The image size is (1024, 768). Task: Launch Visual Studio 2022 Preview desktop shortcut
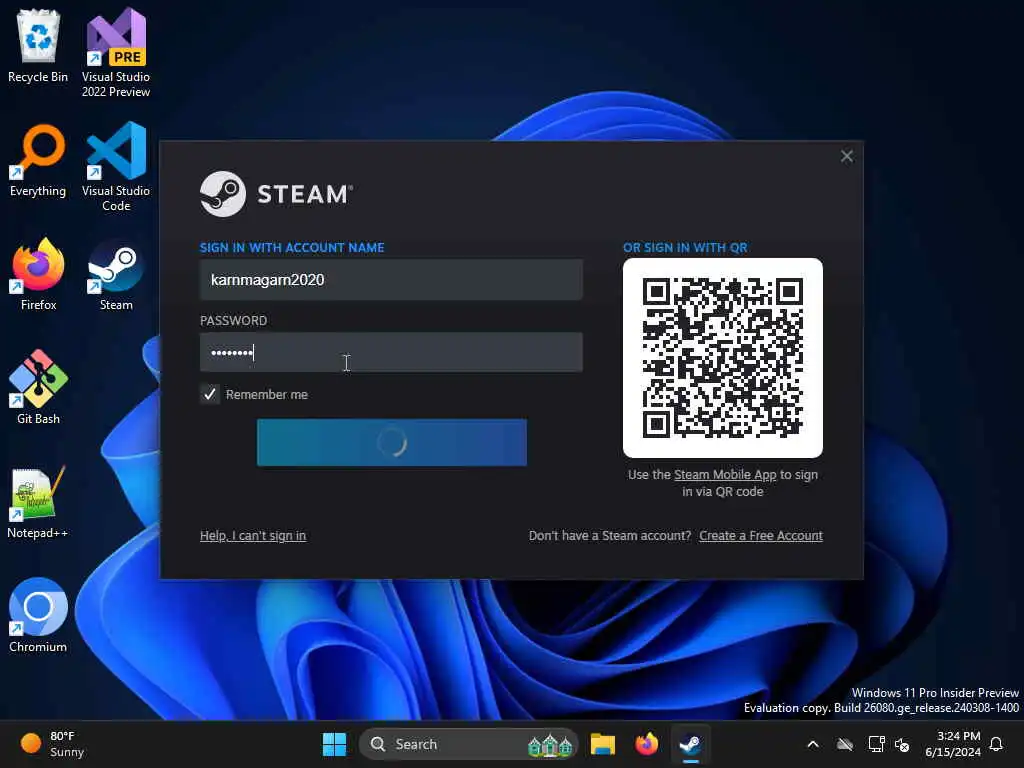116,52
